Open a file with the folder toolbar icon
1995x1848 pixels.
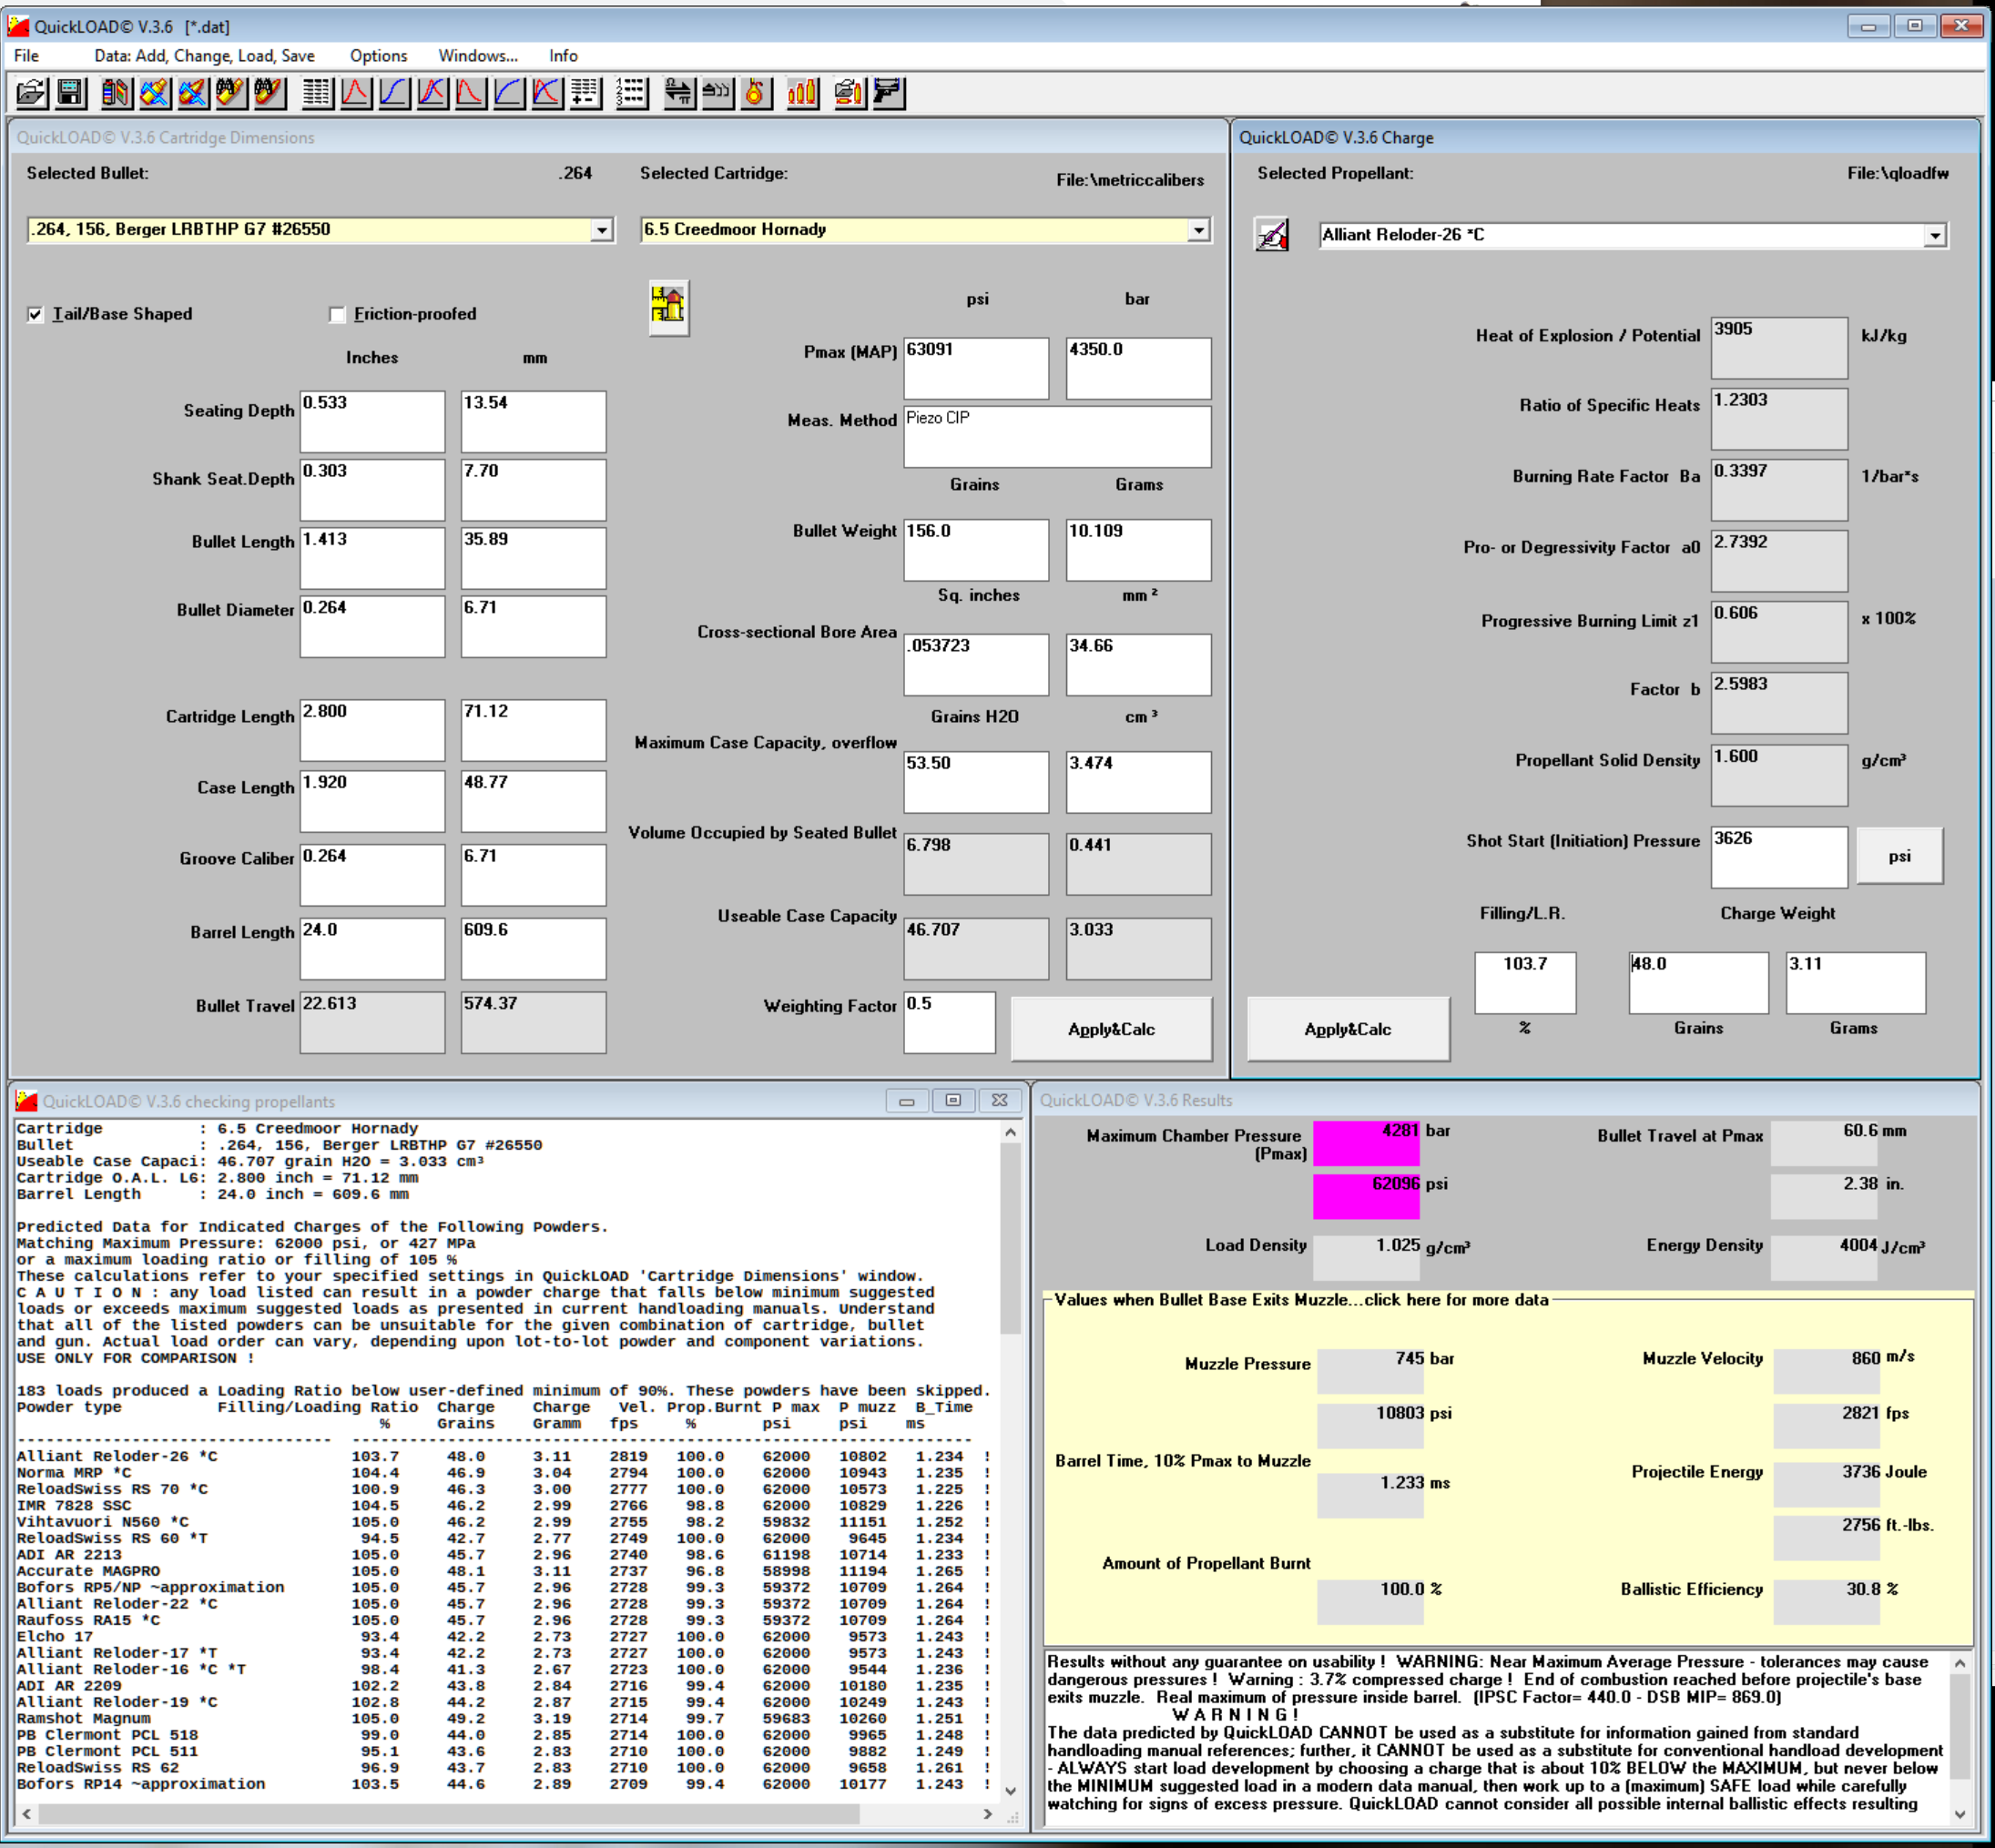pos(32,93)
